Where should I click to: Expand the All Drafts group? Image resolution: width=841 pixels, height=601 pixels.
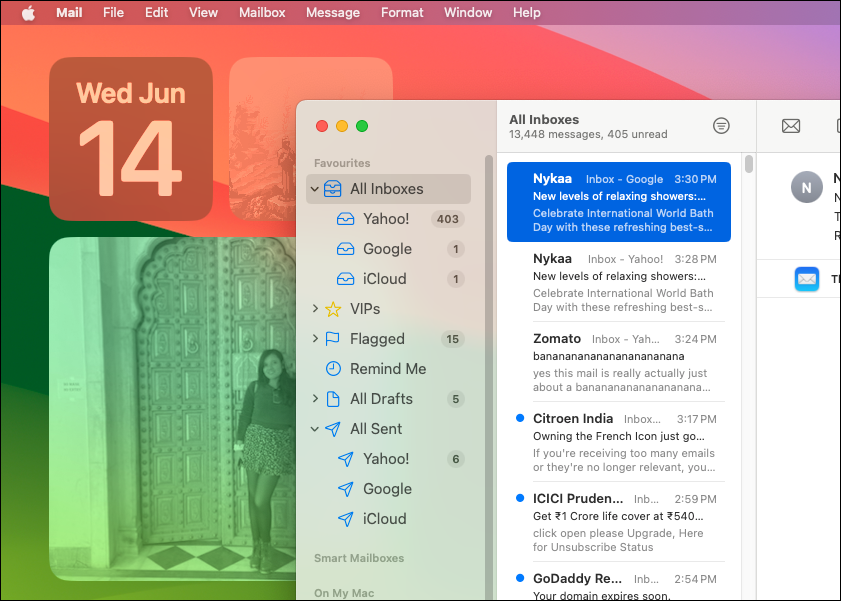(315, 398)
